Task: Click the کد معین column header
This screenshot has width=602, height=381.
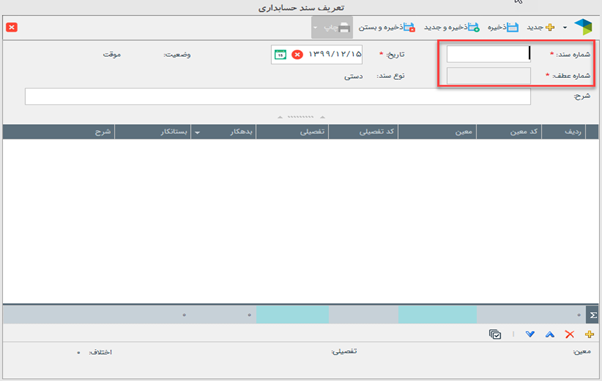Action: coord(509,132)
